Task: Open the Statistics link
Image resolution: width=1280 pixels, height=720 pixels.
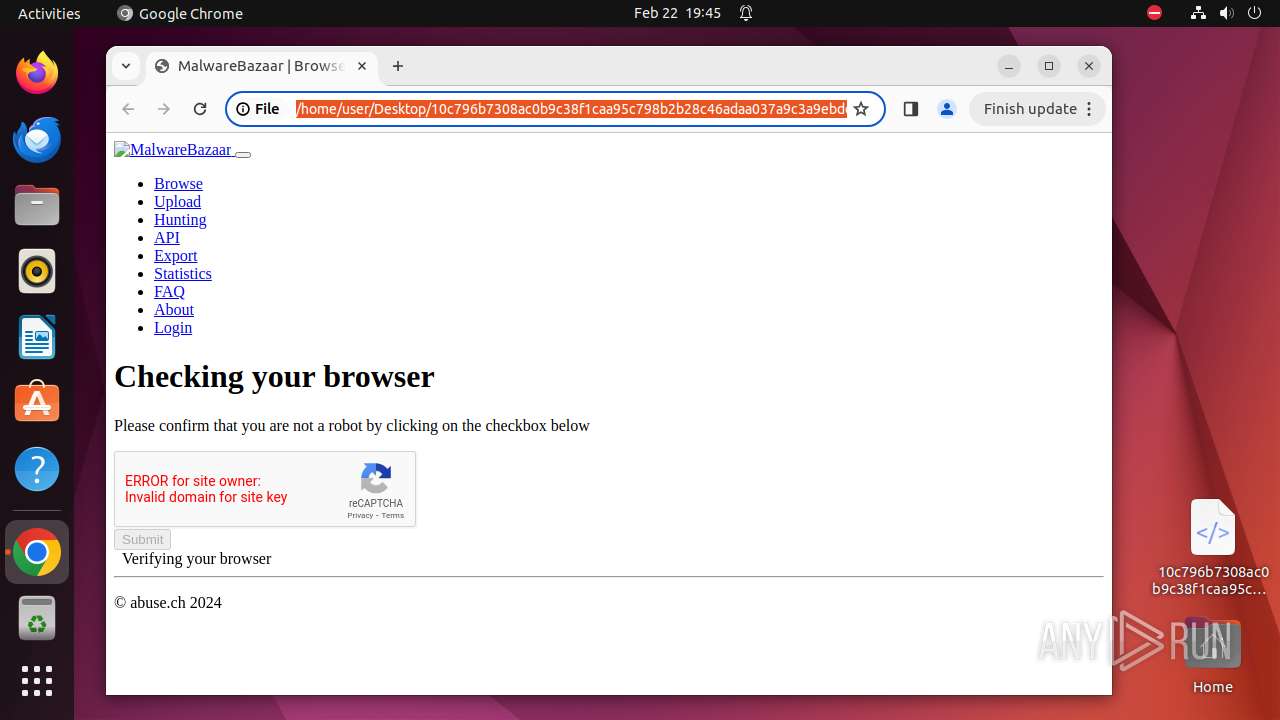Action: tap(183, 274)
